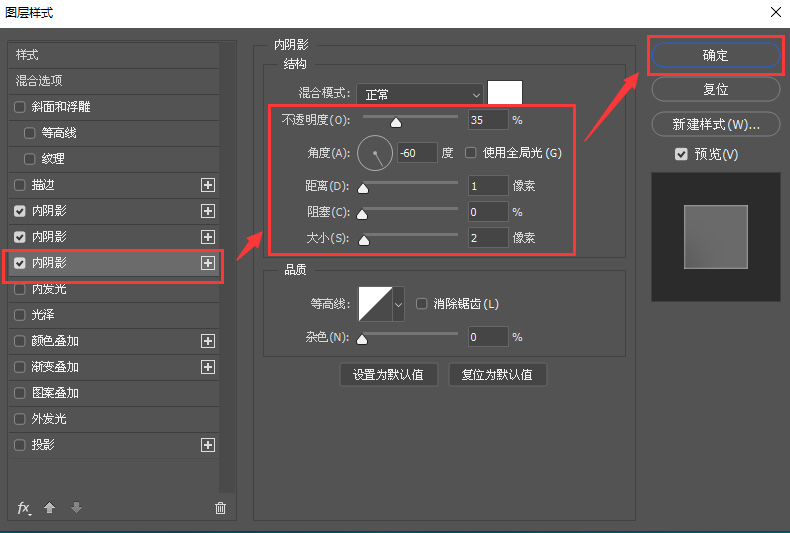Add another 描边 effect with its plus icon
Viewport: 790px width, 533px height.
point(208,185)
